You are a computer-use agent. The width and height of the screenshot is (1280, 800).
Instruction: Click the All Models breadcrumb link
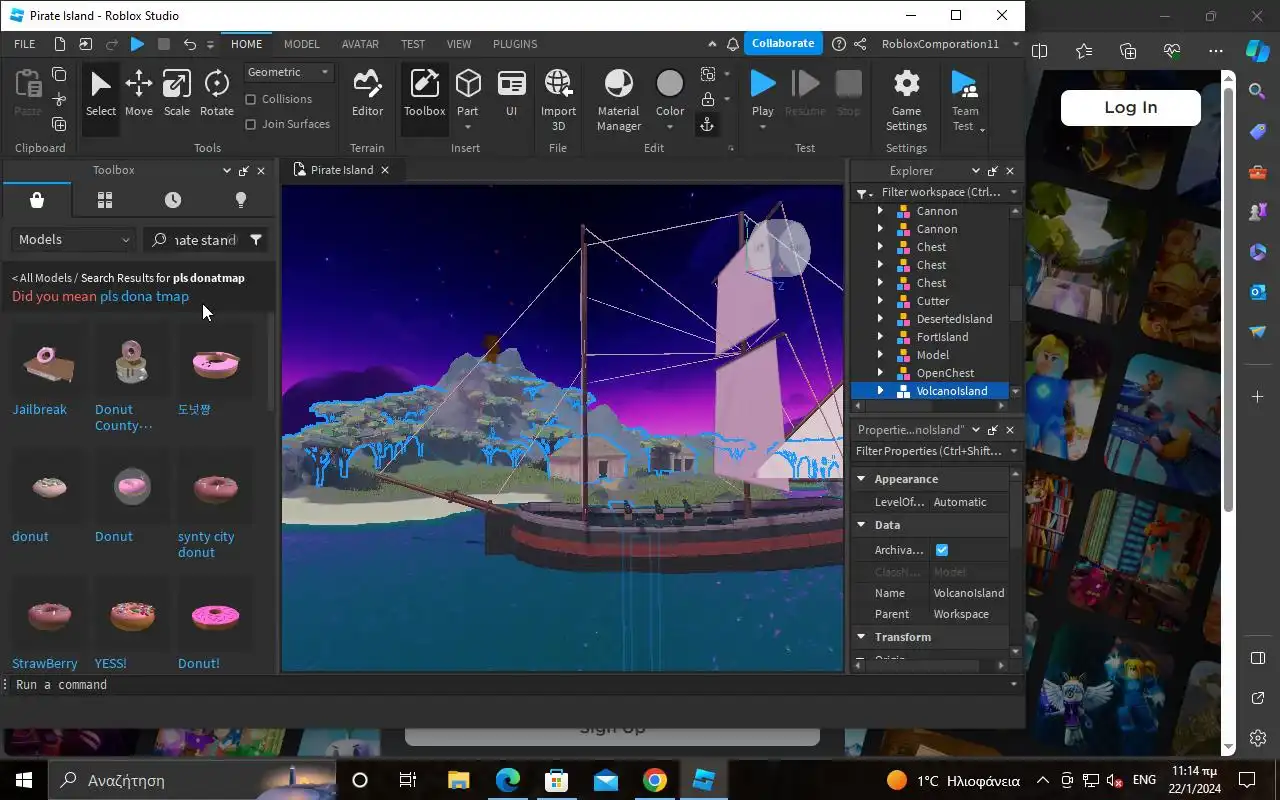(45, 278)
